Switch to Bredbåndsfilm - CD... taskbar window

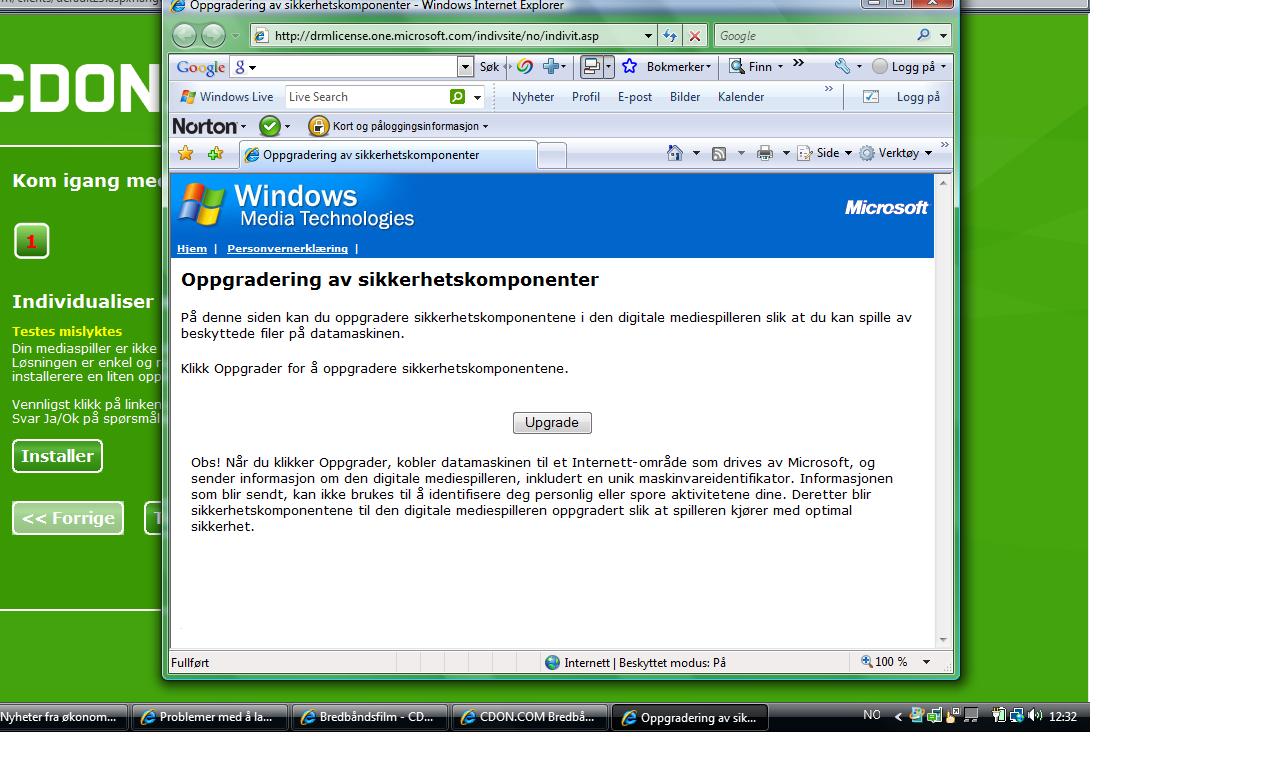tap(370, 717)
